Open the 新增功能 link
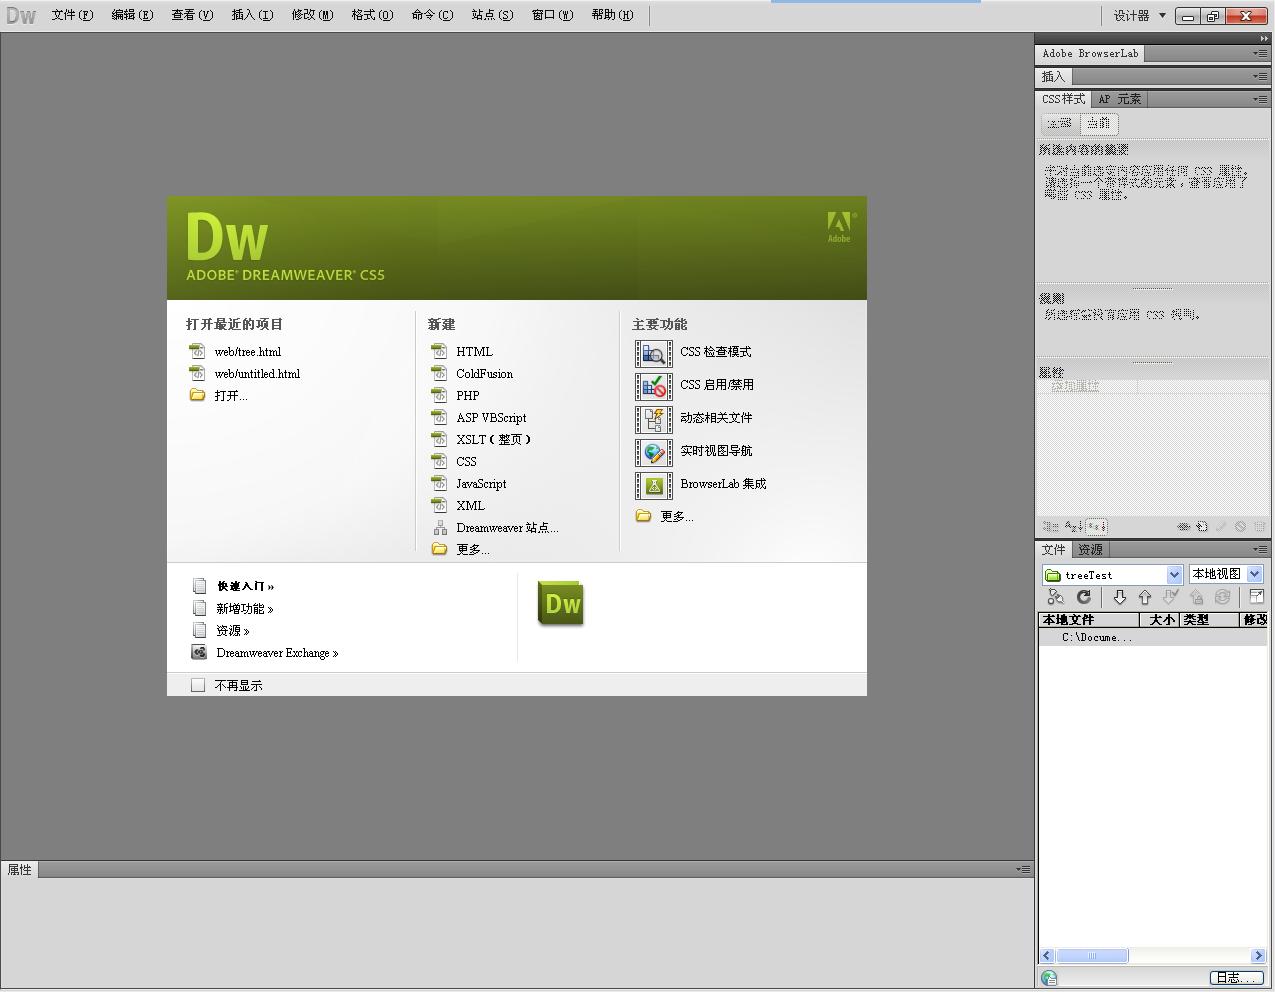The image size is (1275, 992). click(244, 608)
